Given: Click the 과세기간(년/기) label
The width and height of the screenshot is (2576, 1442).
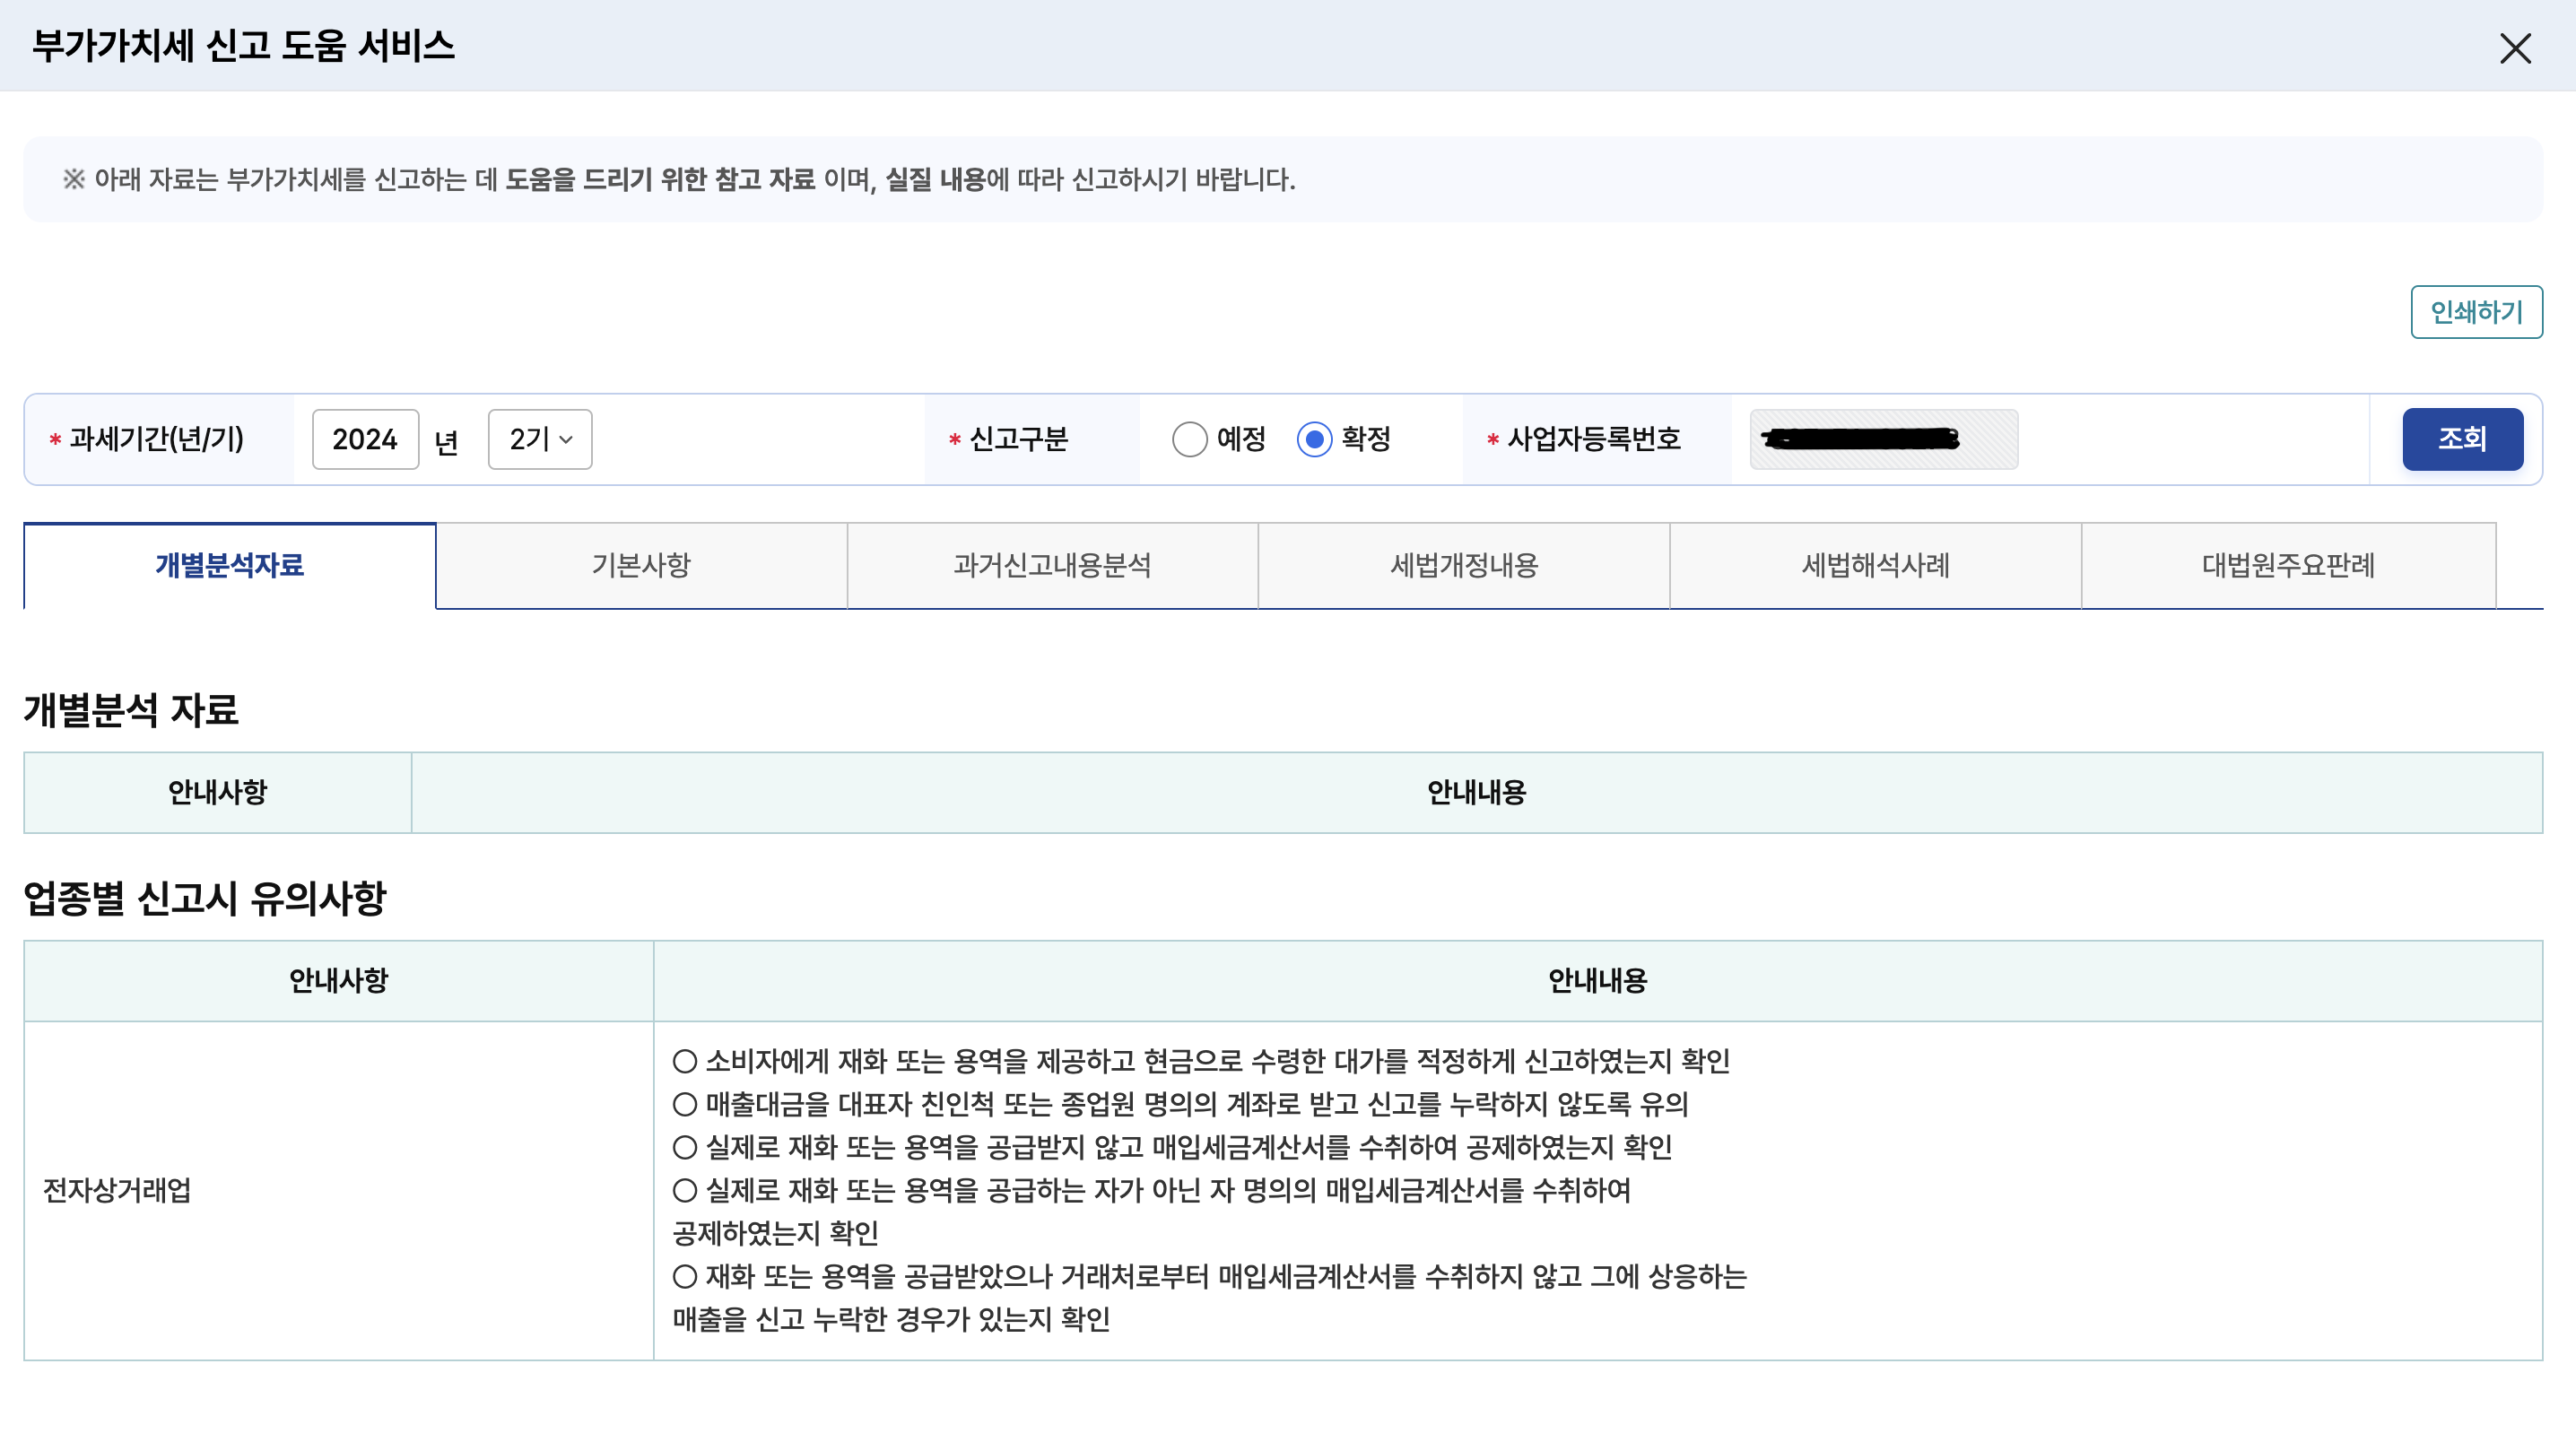Looking at the screenshot, I should coord(156,439).
